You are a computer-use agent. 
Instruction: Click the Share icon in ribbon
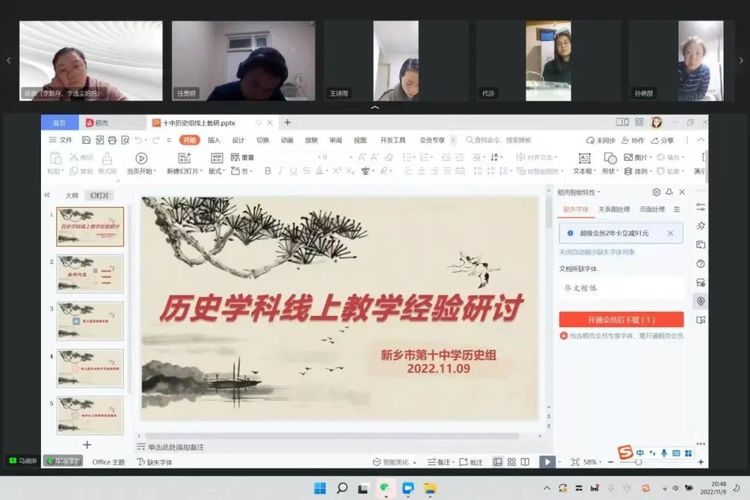[x=655, y=140]
